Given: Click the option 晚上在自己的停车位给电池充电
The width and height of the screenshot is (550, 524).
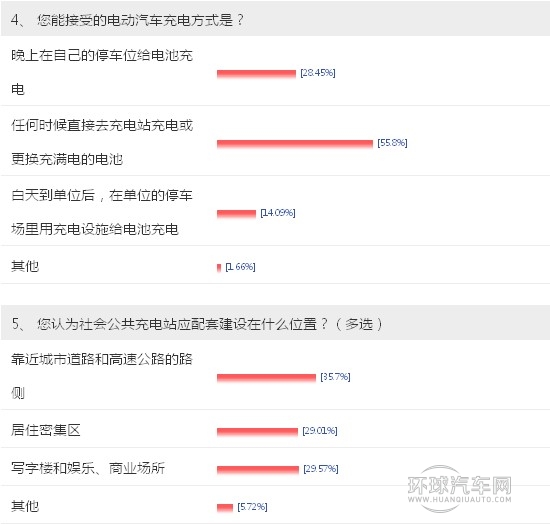Looking at the screenshot, I should [x=102, y=72].
